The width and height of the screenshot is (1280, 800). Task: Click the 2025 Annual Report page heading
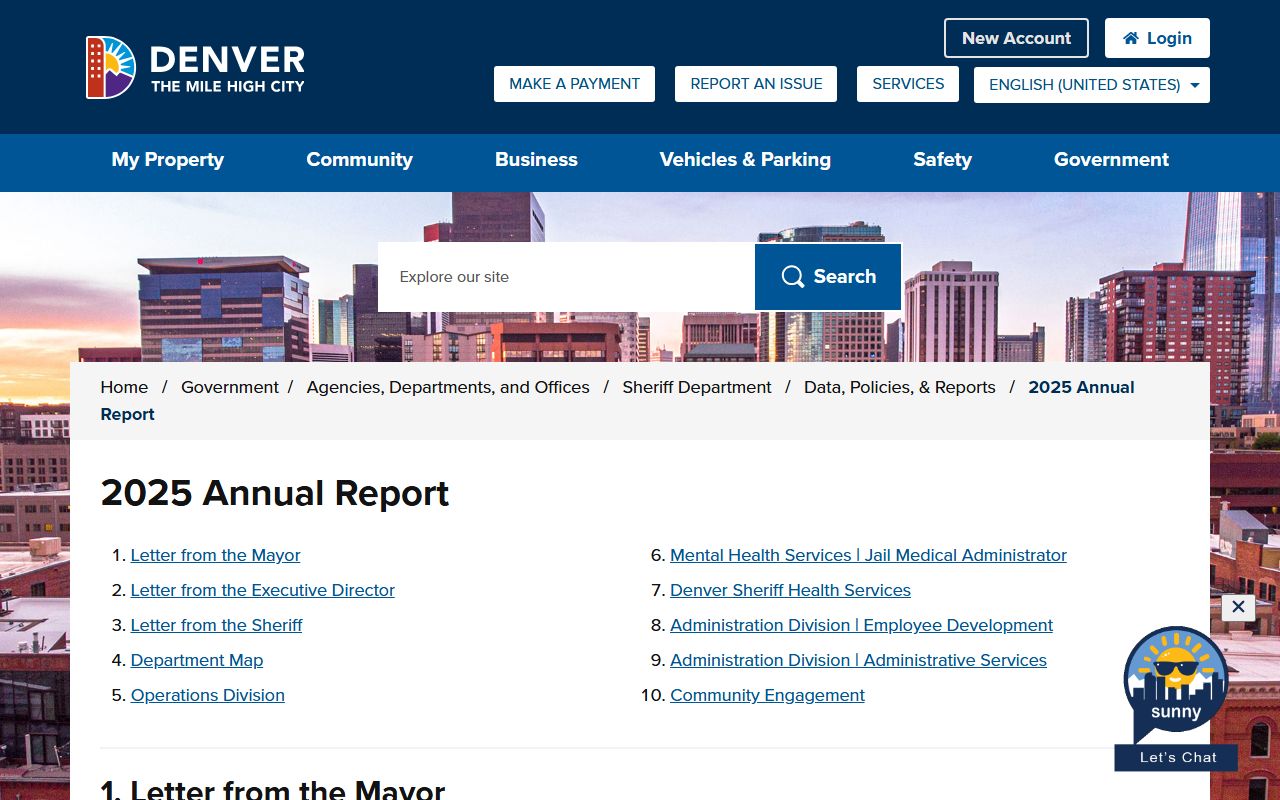275,493
